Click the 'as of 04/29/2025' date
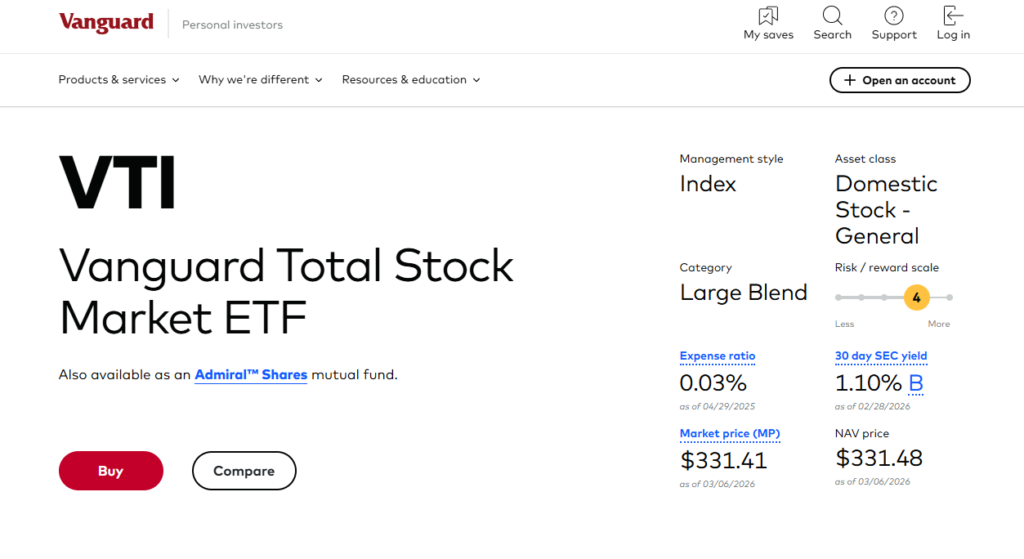 (x=717, y=406)
